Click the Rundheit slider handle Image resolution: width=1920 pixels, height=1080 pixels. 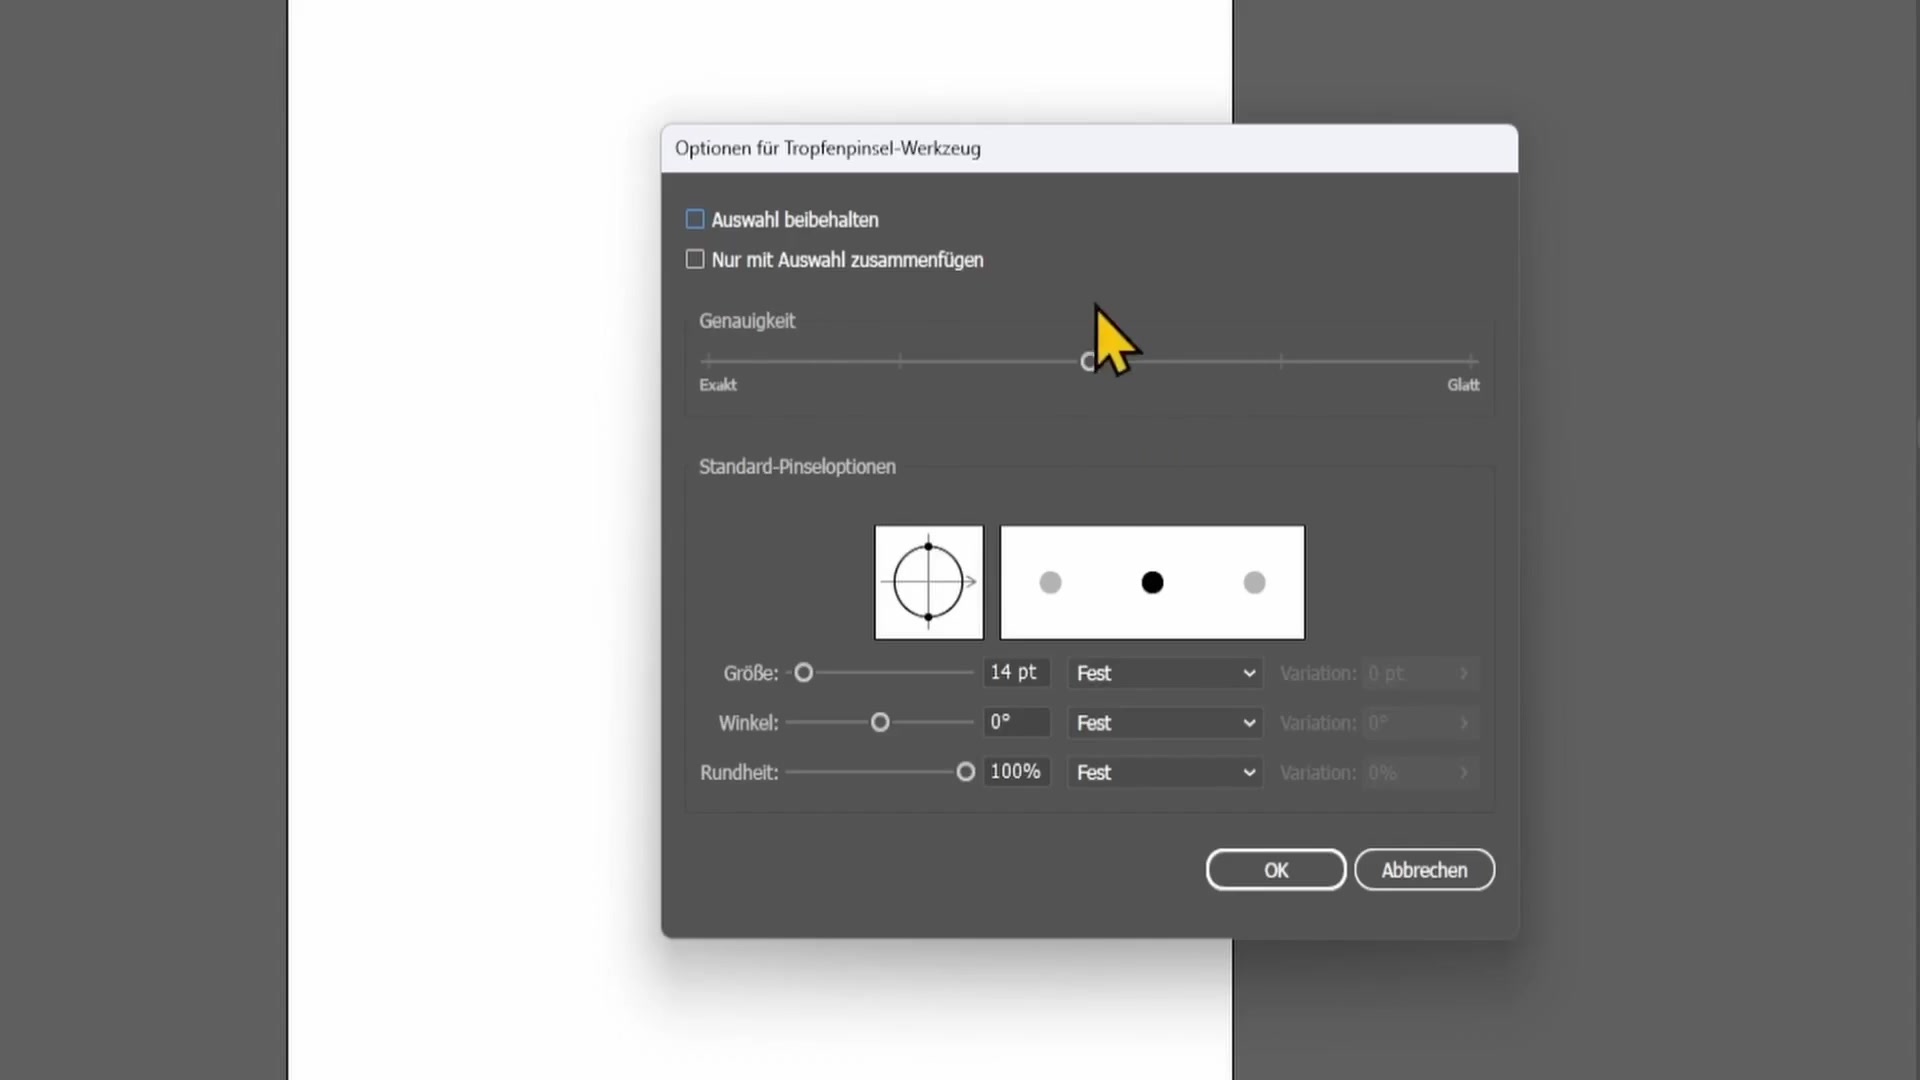click(x=965, y=772)
